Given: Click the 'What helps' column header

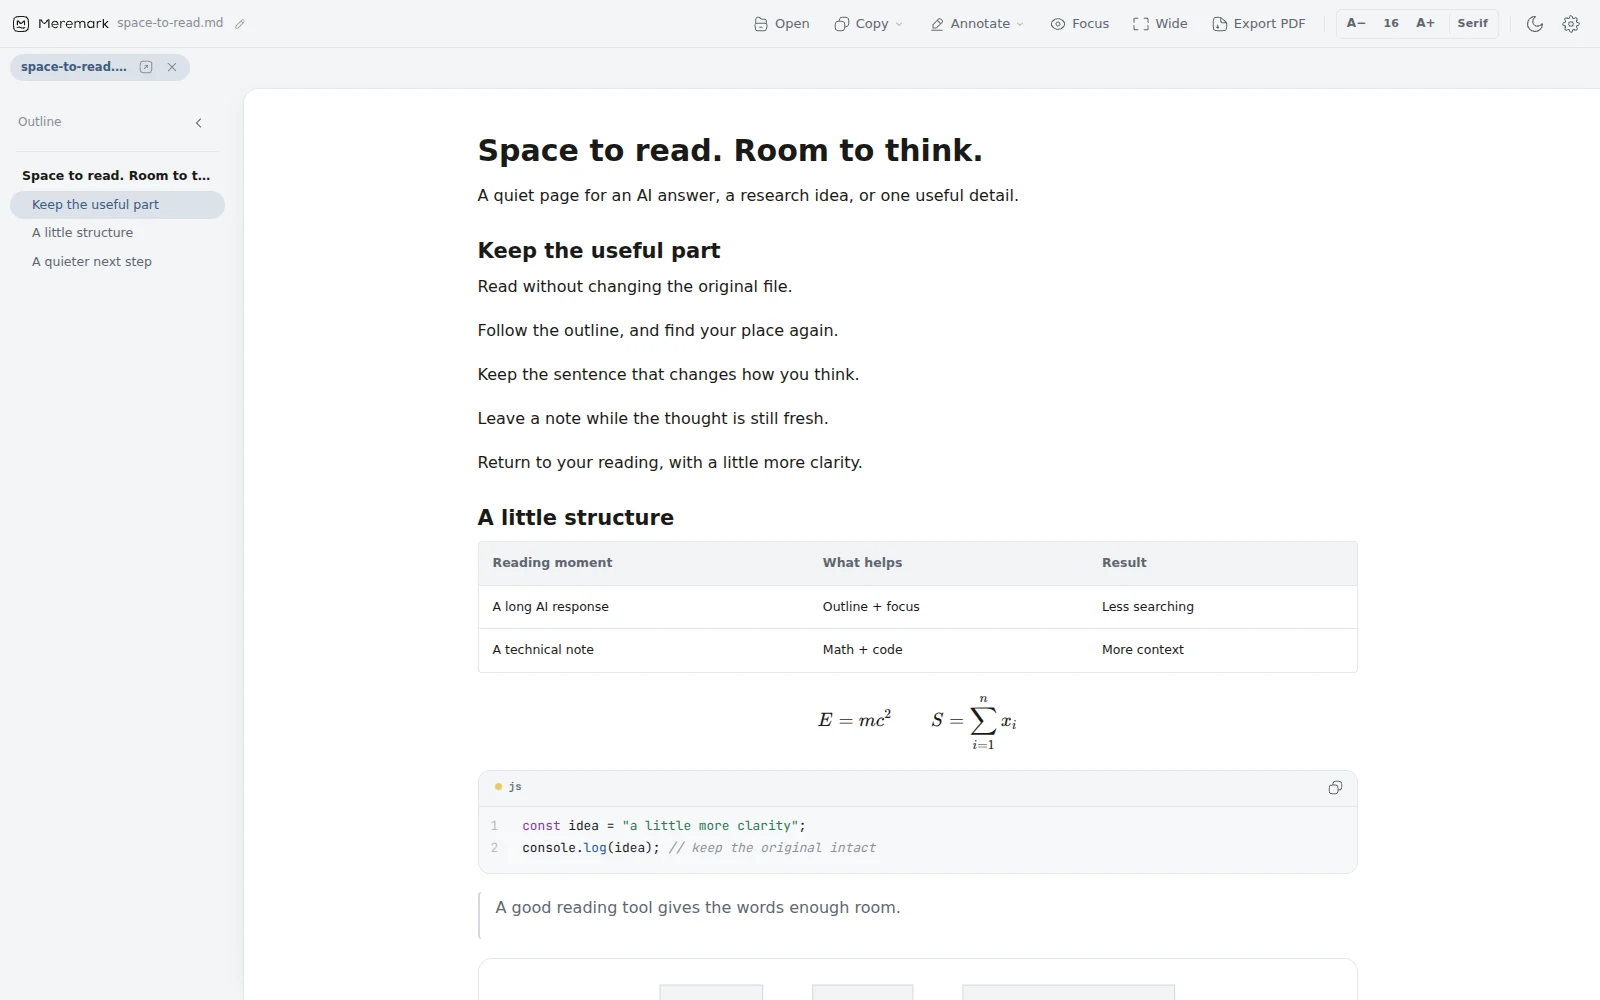Looking at the screenshot, I should pos(862,563).
